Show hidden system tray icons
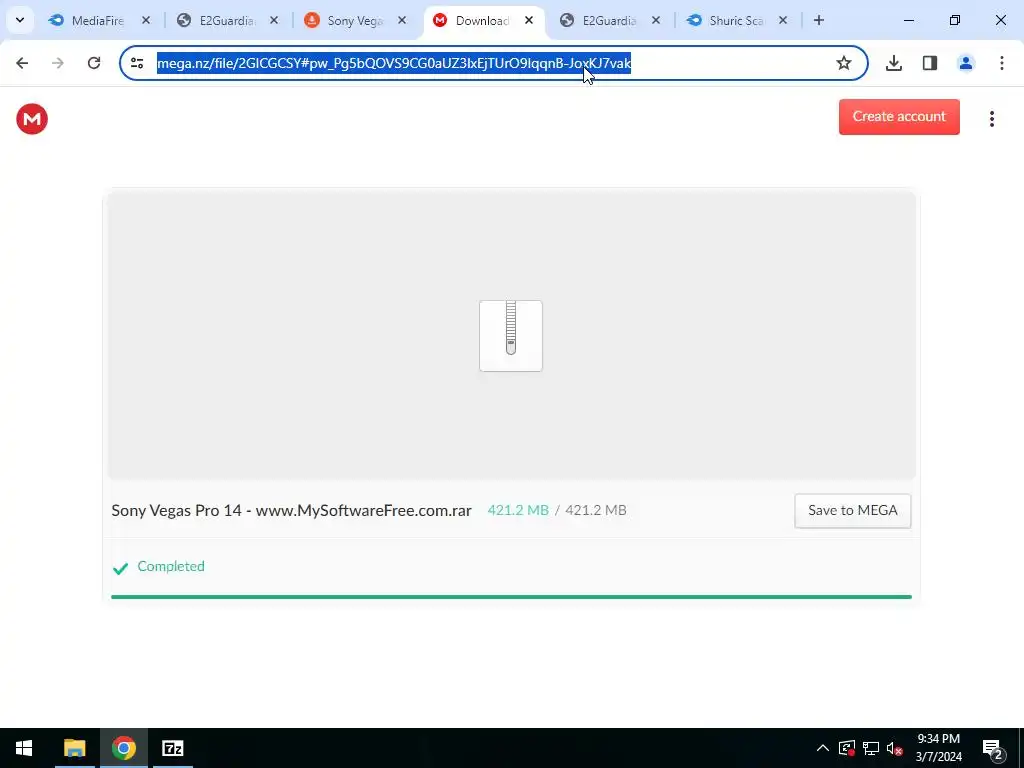Image resolution: width=1024 pixels, height=768 pixels. [823, 748]
